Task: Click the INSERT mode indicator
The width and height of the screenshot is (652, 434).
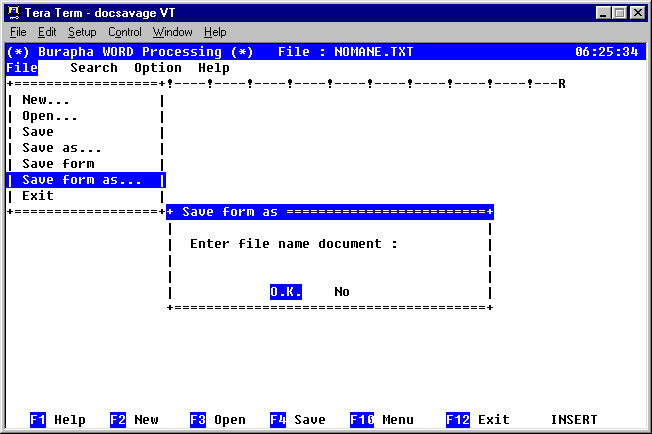Action: pos(574,420)
